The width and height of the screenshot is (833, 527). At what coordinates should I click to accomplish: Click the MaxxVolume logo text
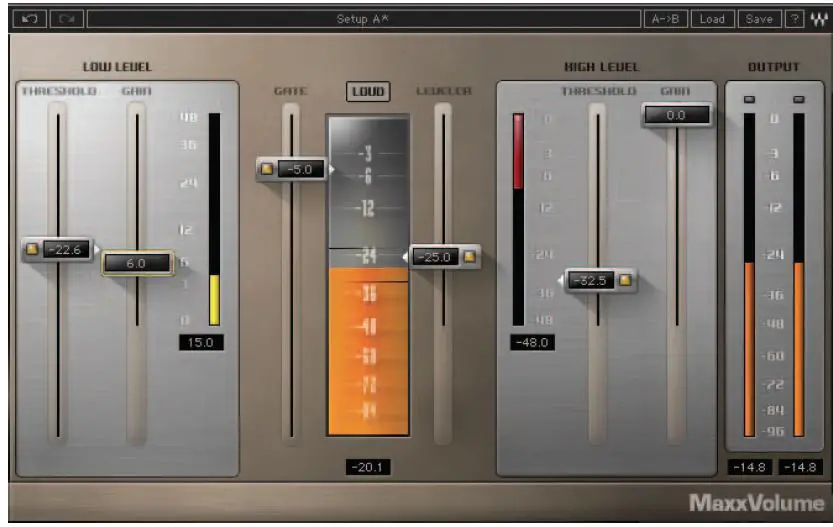[x=756, y=503]
